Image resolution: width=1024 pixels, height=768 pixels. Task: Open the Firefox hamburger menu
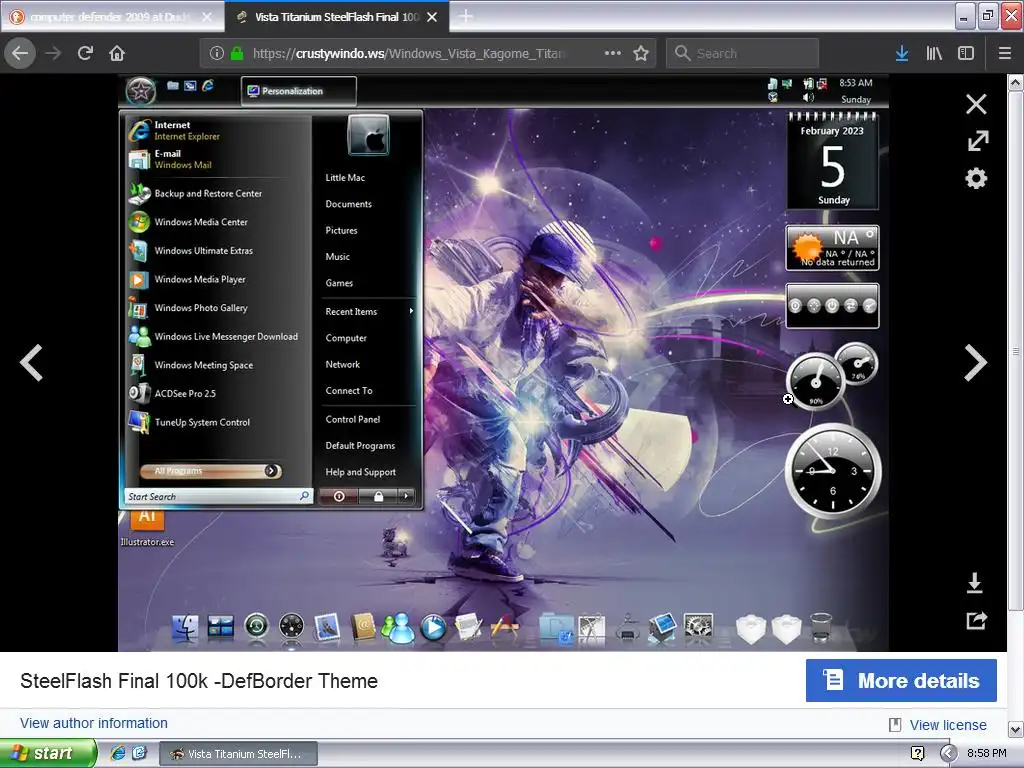tap(1004, 53)
